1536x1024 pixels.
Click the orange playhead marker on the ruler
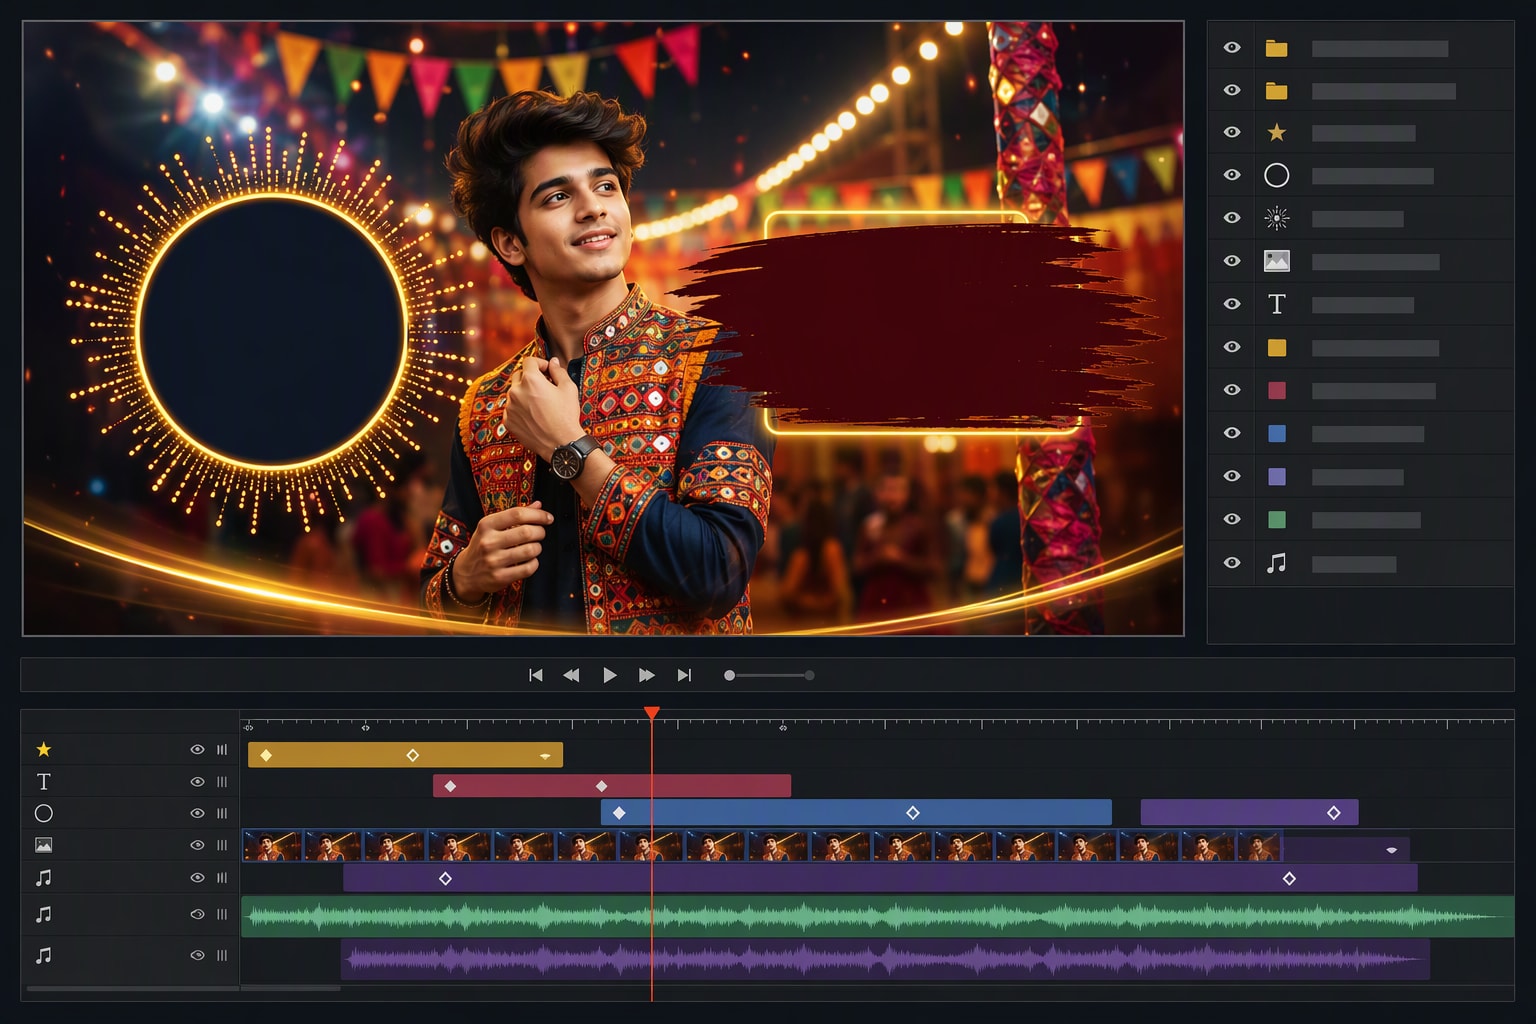[x=651, y=713]
